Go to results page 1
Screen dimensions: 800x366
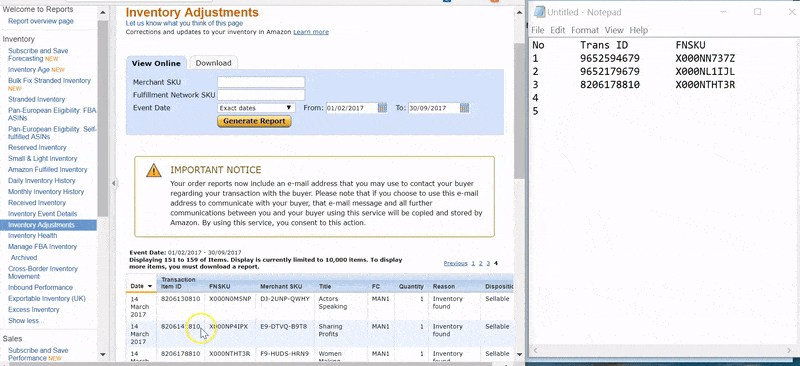click(473, 263)
